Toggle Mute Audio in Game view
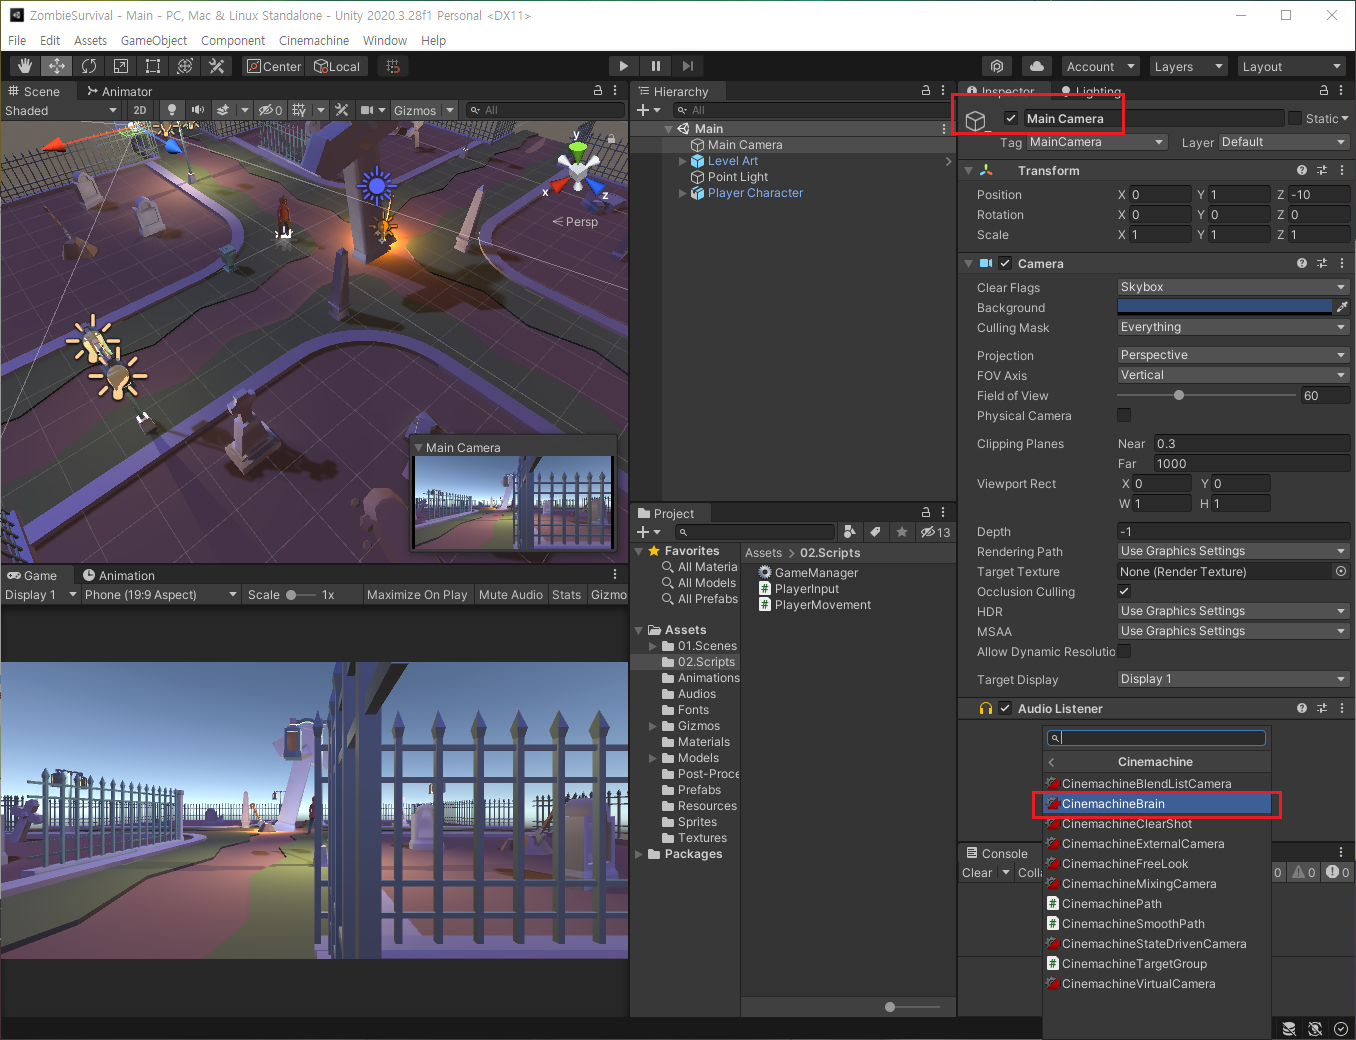1356x1040 pixels. [x=511, y=594]
